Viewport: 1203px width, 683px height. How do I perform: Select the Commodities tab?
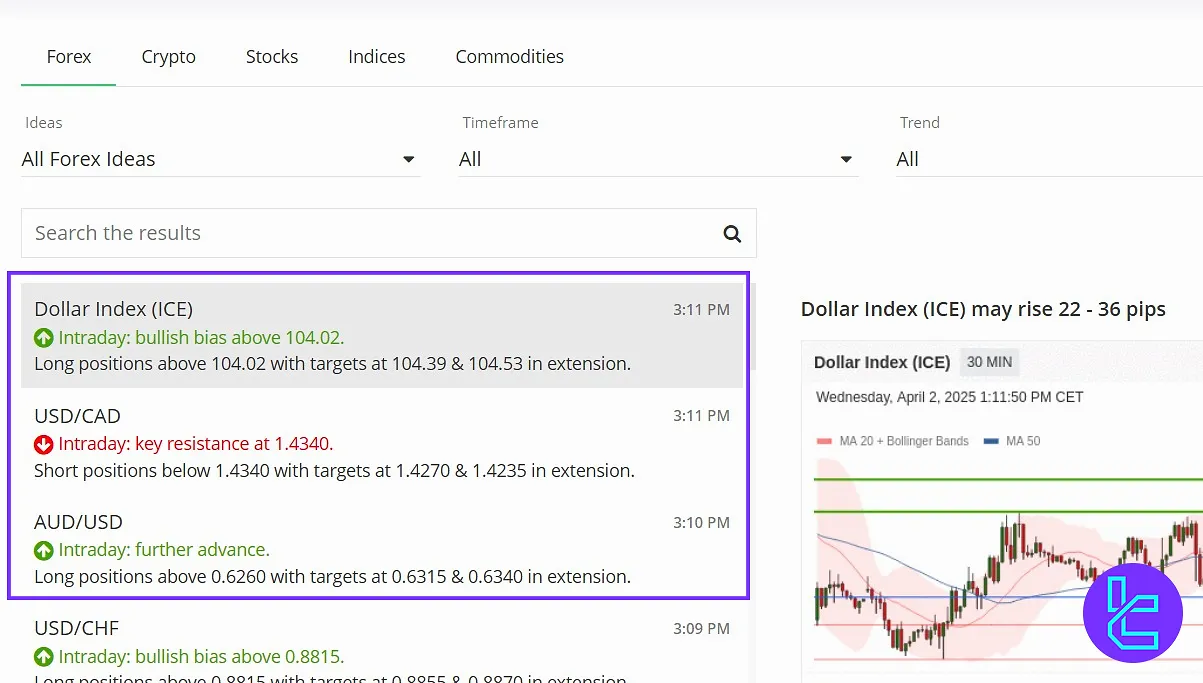pyautogui.click(x=509, y=57)
